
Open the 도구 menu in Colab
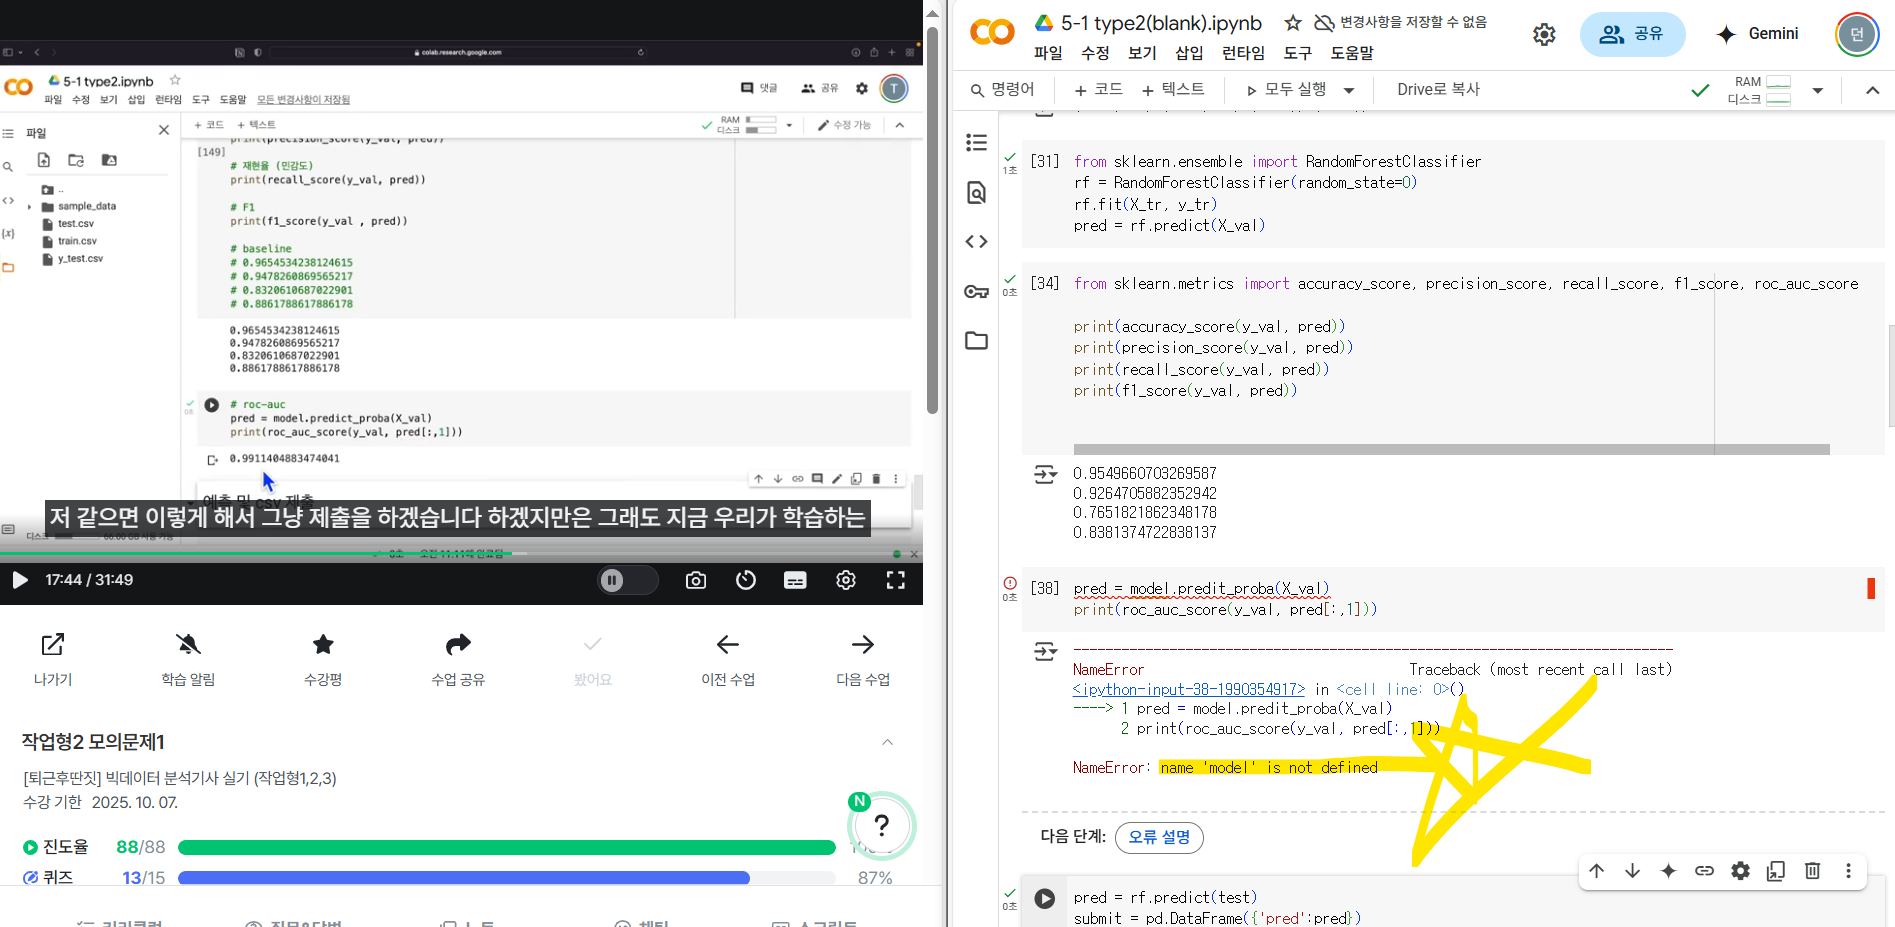tap(1298, 53)
